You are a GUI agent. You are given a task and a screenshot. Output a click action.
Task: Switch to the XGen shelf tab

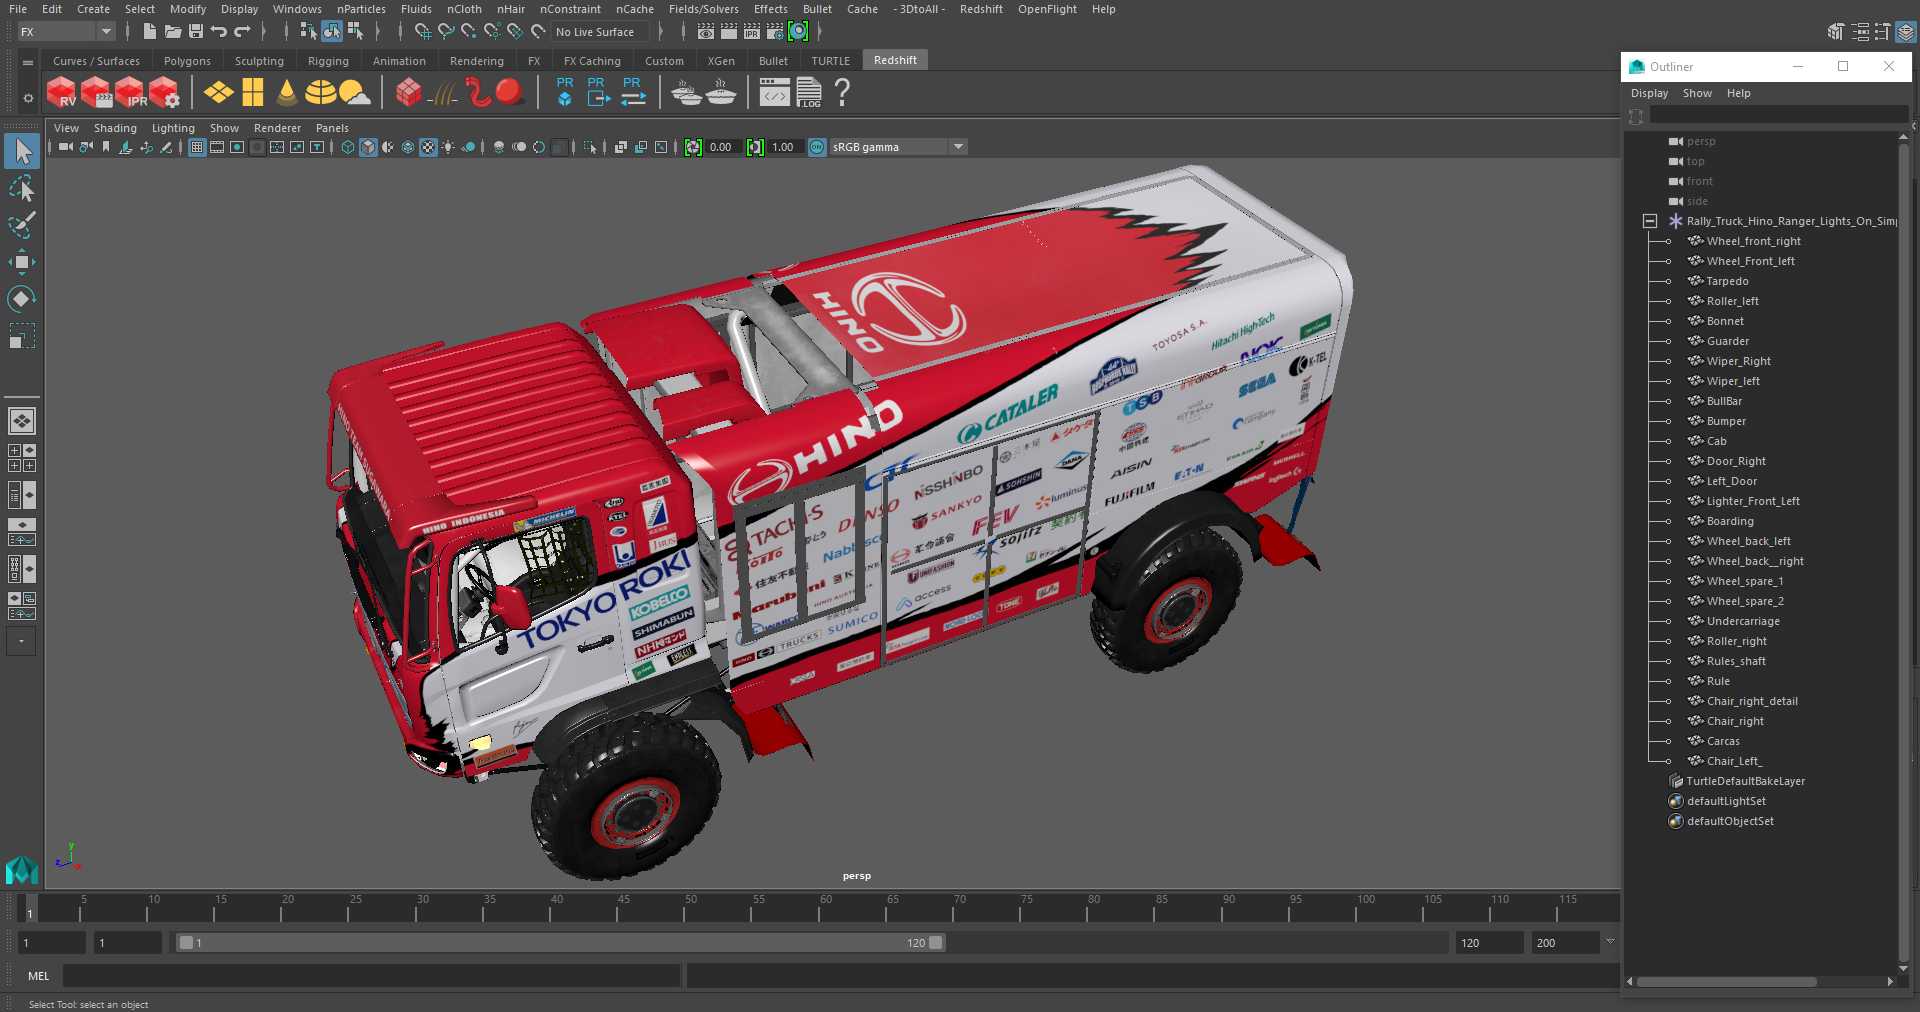(x=721, y=61)
